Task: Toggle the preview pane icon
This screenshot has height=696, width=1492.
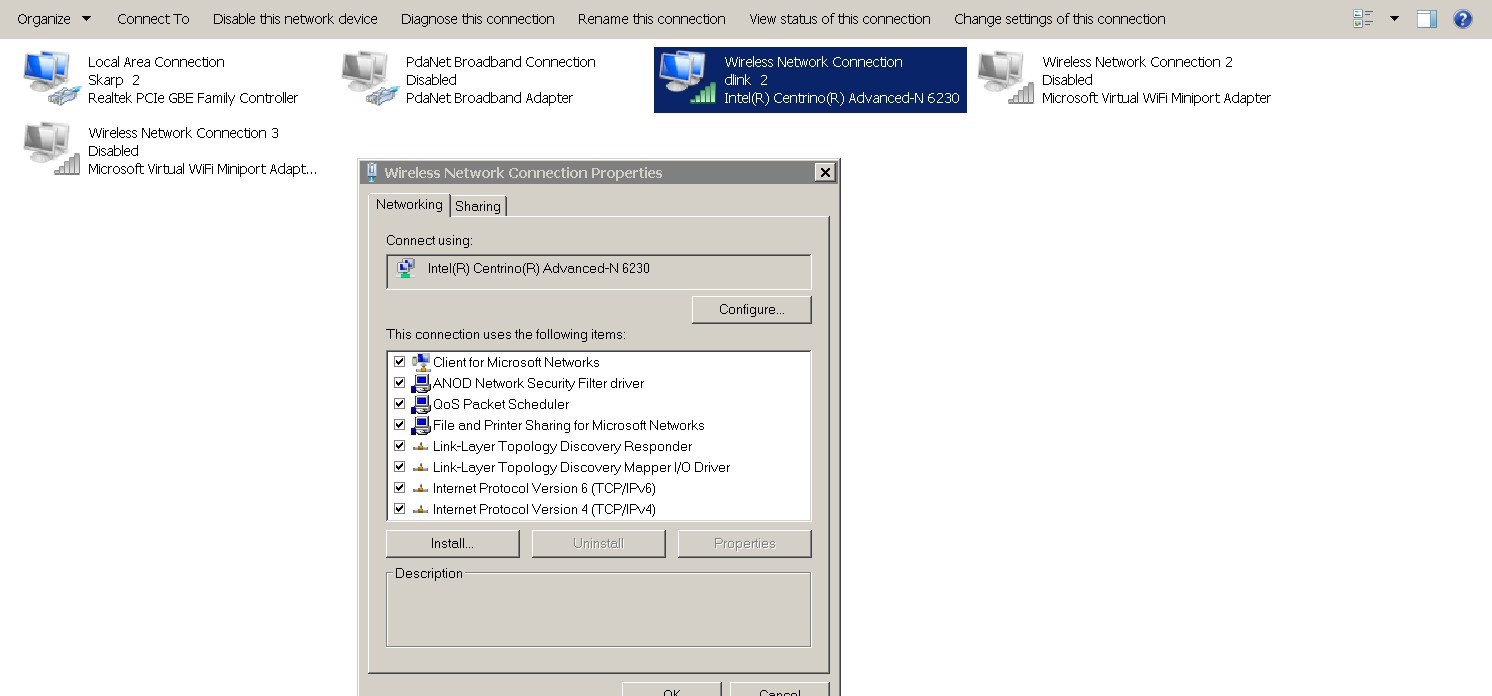Action: (1427, 18)
